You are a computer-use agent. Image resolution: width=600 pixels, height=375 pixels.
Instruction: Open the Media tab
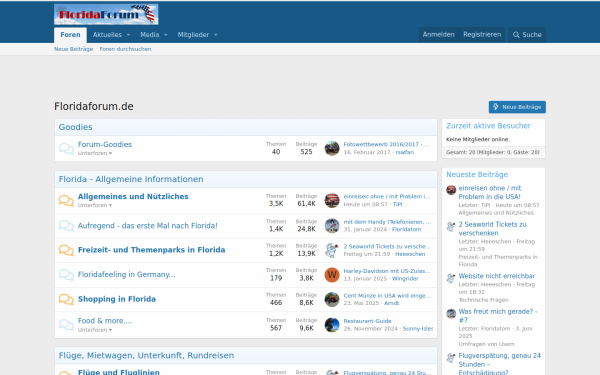point(150,35)
